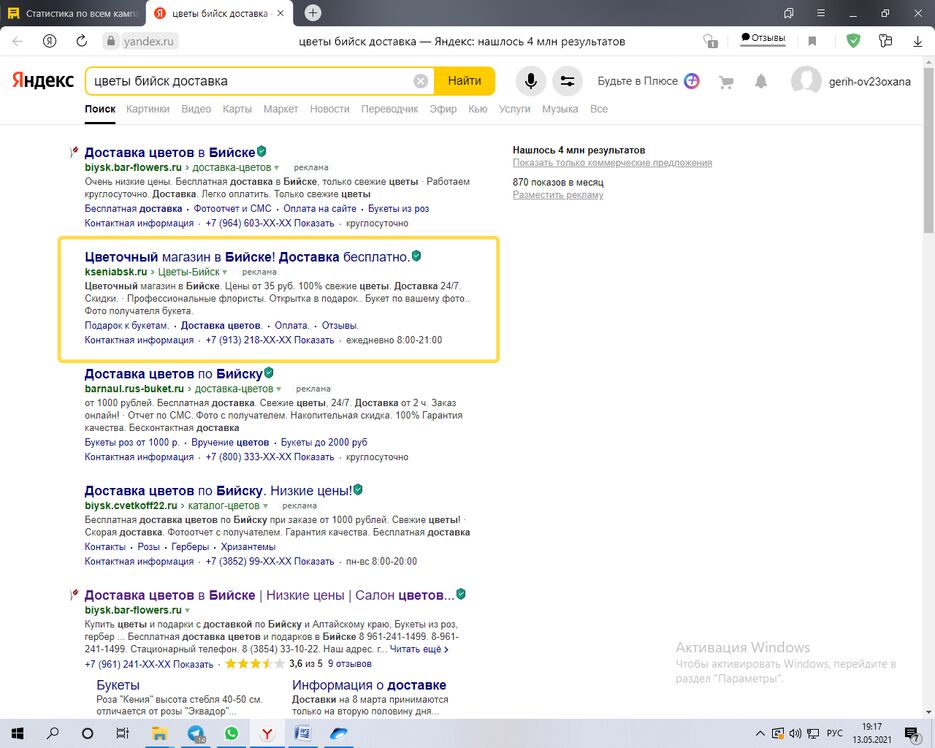Switch to Картинки search tab

(x=148, y=109)
